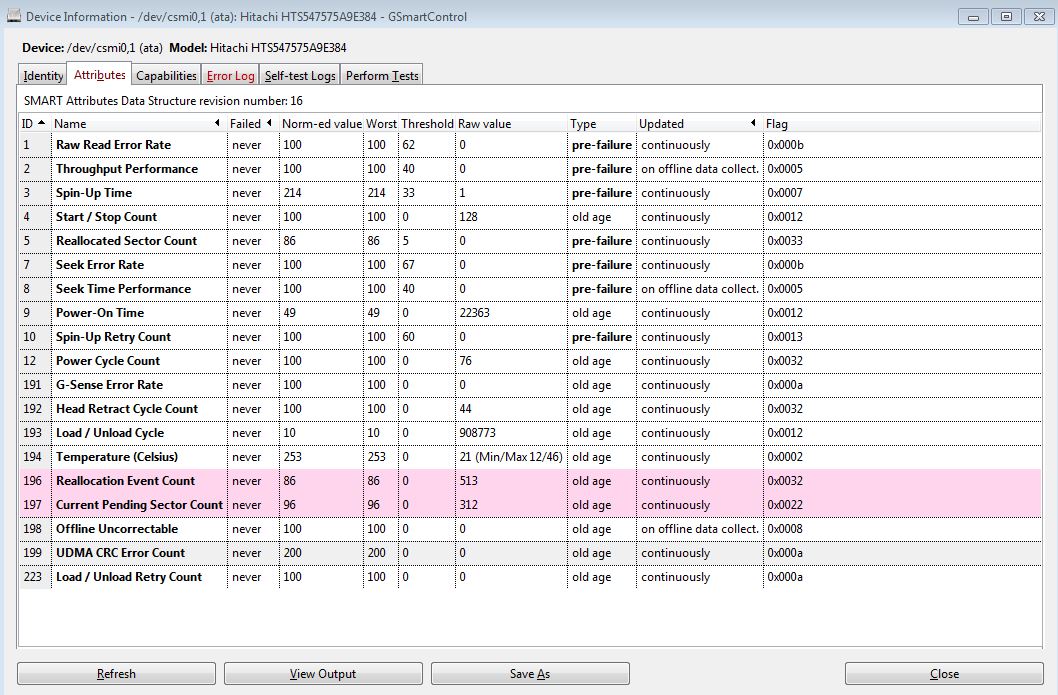Sort by Norm-ed value column header
The image size is (1058, 695).
click(321, 123)
